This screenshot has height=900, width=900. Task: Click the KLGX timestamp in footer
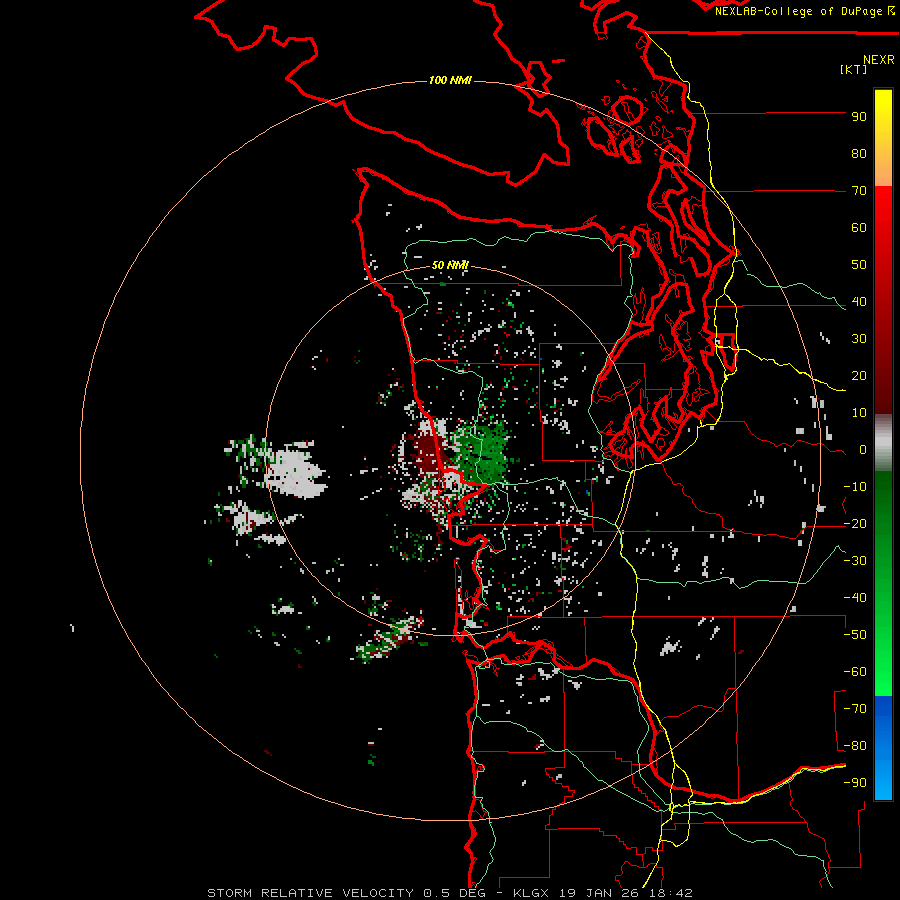pos(603,893)
